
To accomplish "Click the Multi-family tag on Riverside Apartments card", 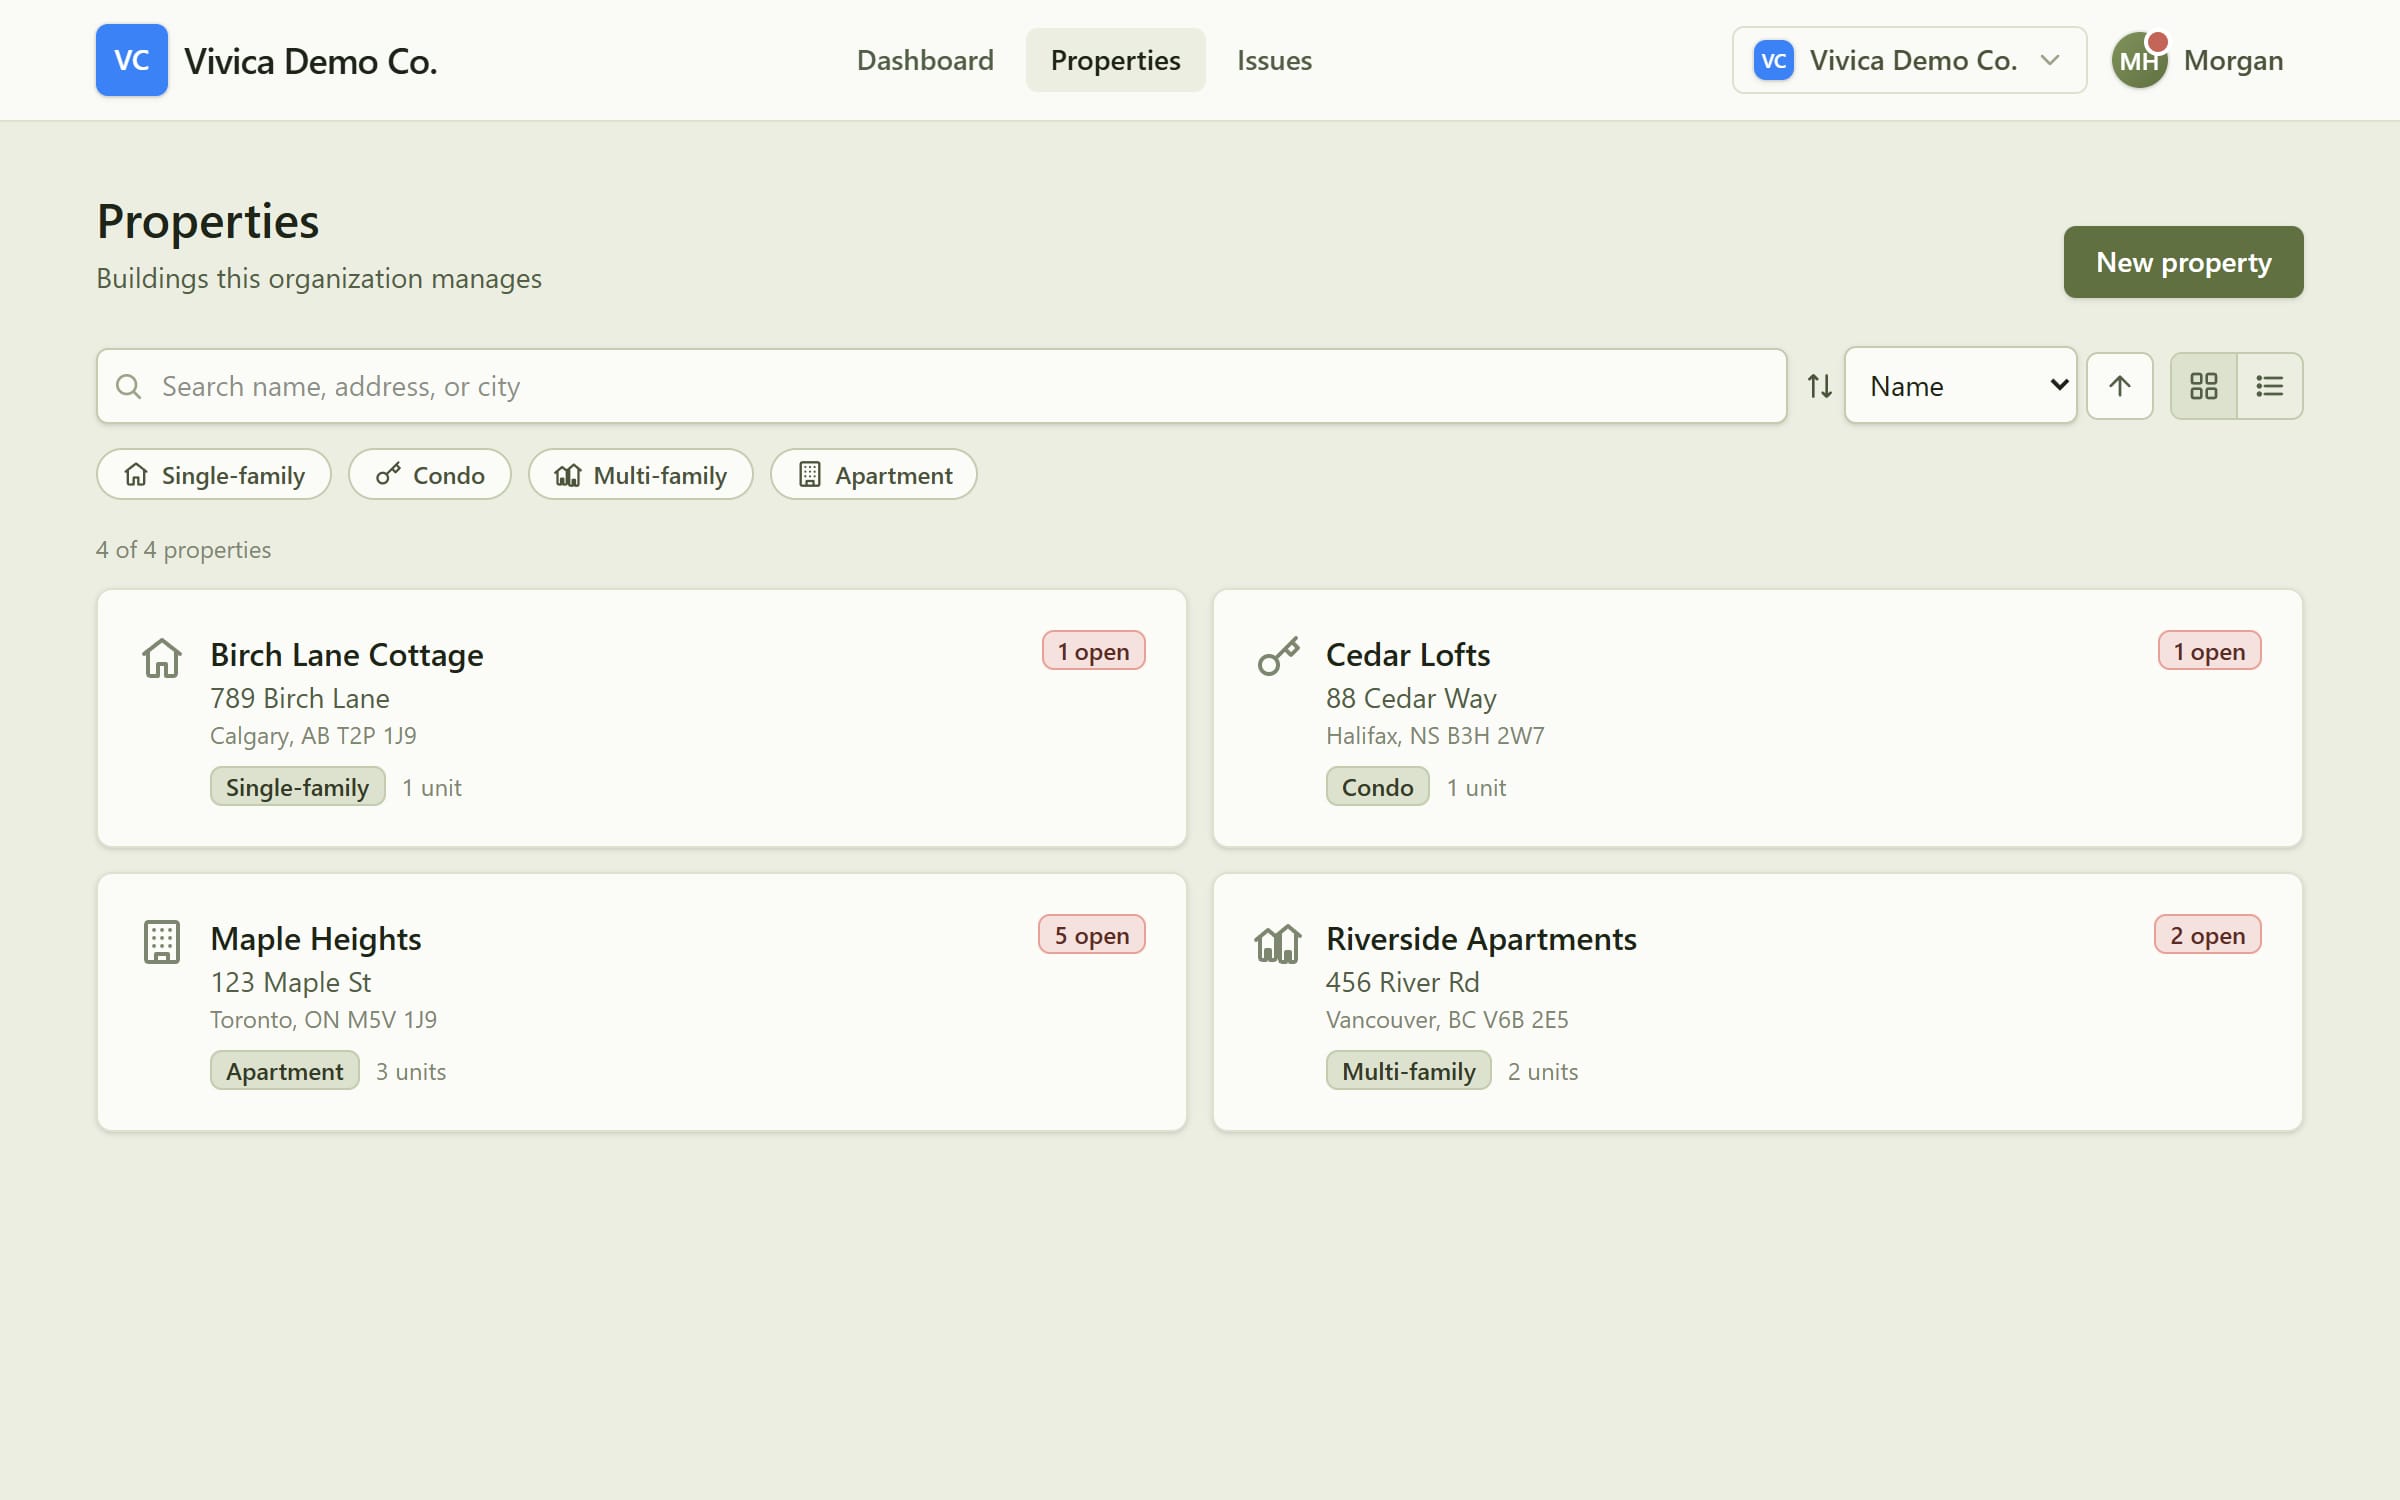I will [1408, 1071].
